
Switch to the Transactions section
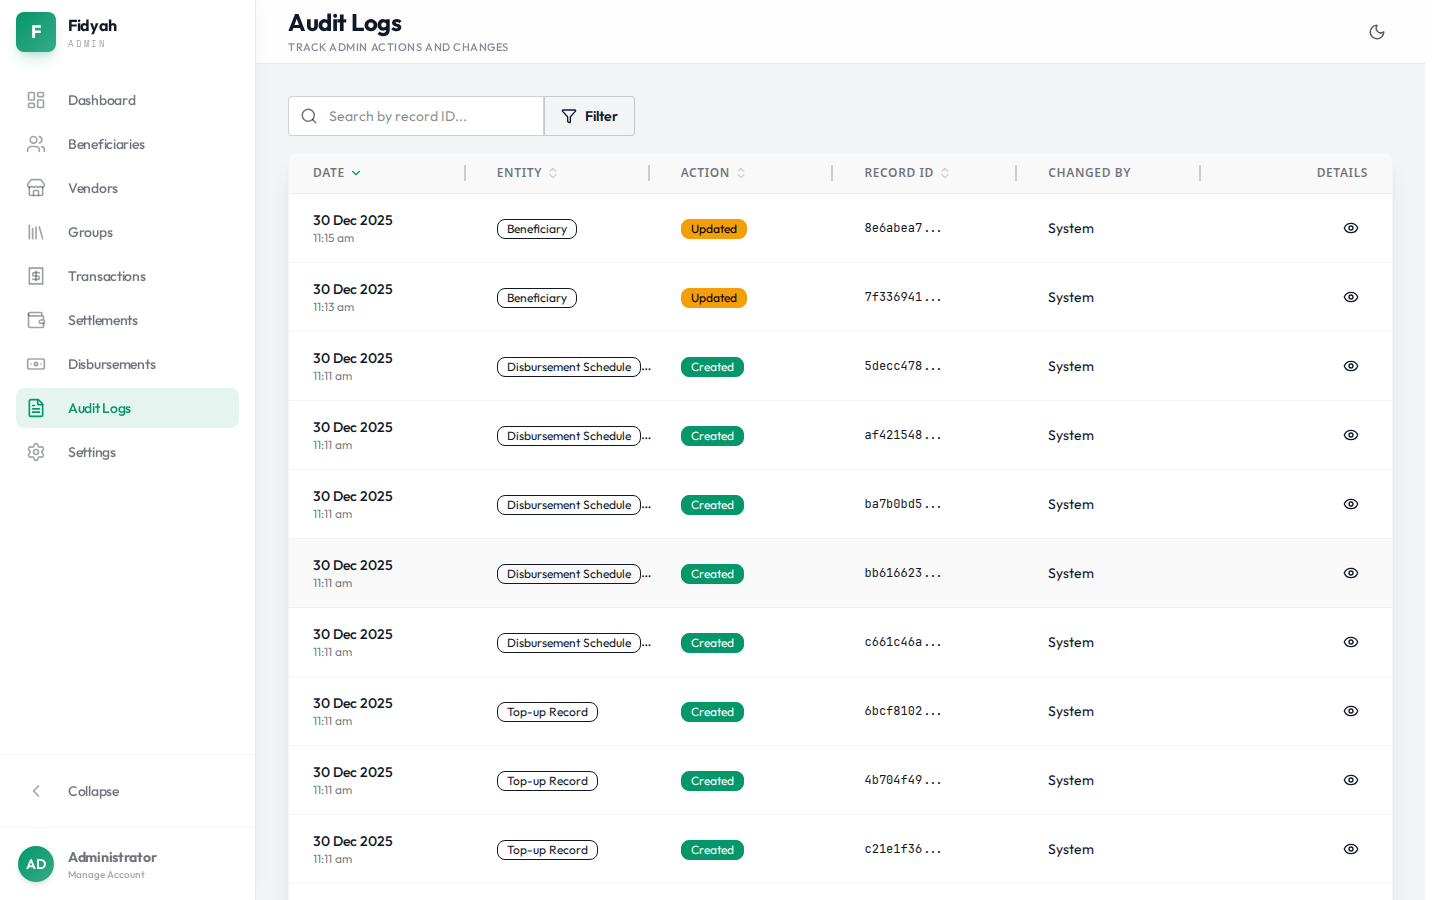point(106,276)
